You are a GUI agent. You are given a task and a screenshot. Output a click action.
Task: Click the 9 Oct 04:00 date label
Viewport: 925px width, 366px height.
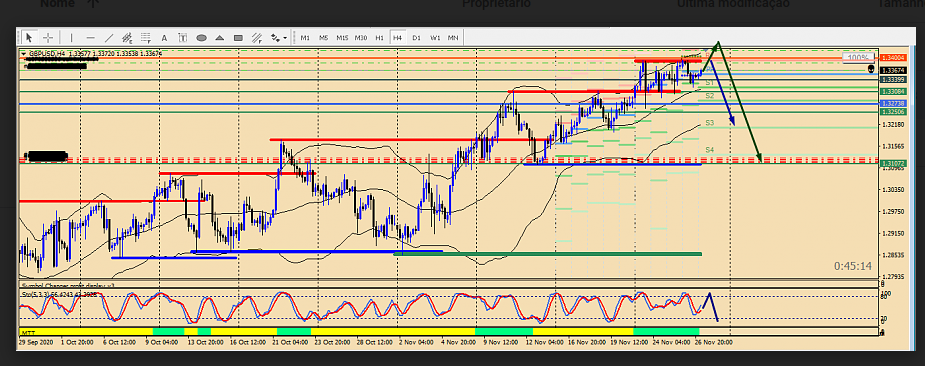point(162,341)
